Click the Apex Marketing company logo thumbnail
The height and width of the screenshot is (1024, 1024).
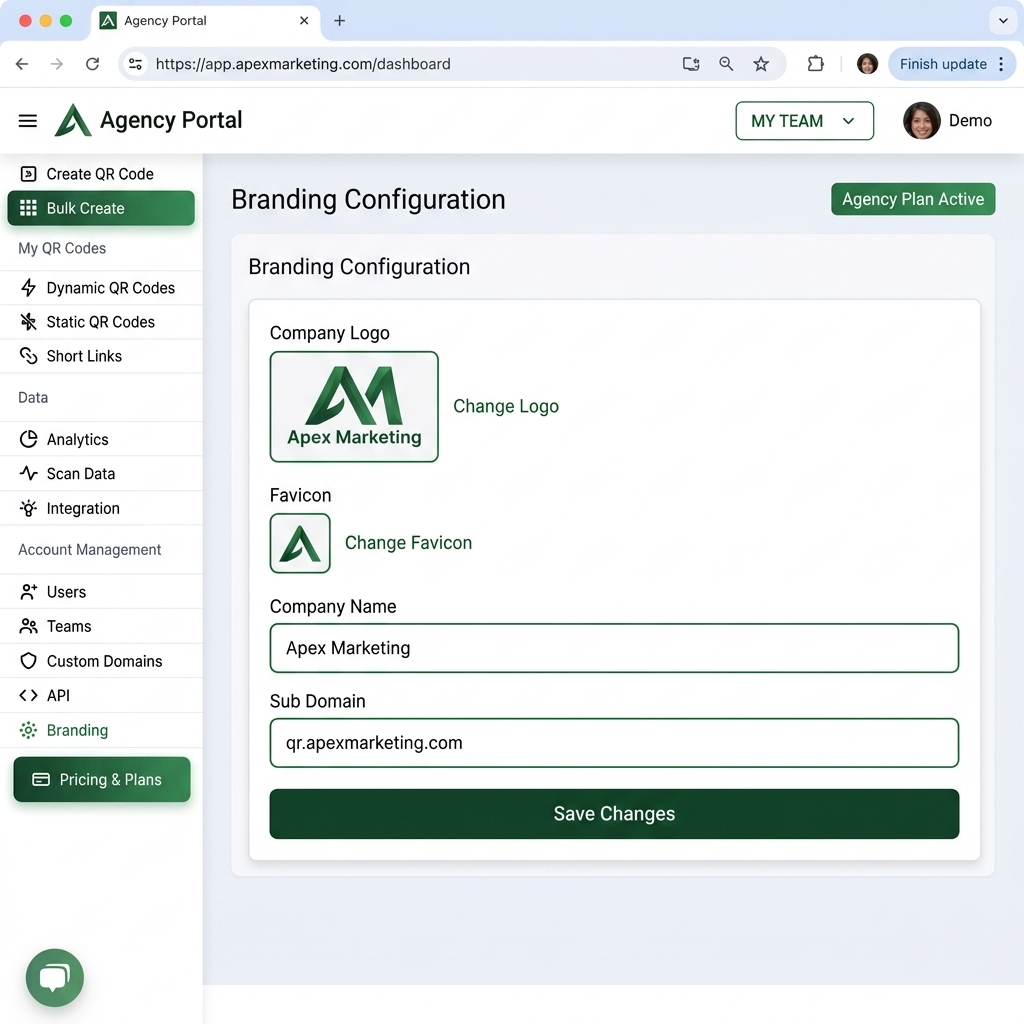coord(354,407)
